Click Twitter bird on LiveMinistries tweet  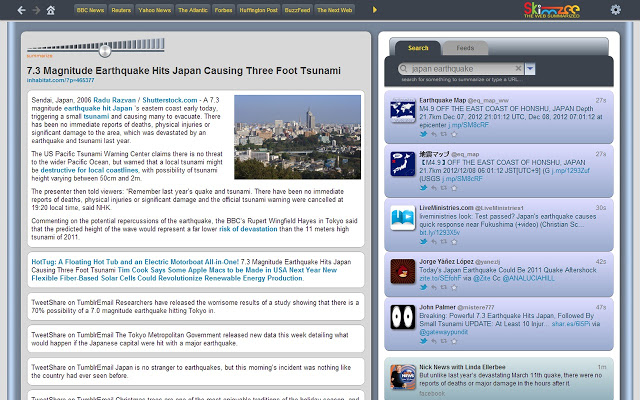(423, 242)
